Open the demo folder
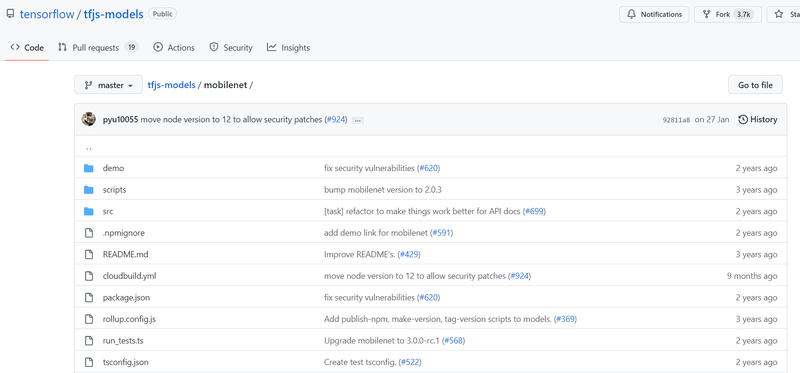 point(113,168)
